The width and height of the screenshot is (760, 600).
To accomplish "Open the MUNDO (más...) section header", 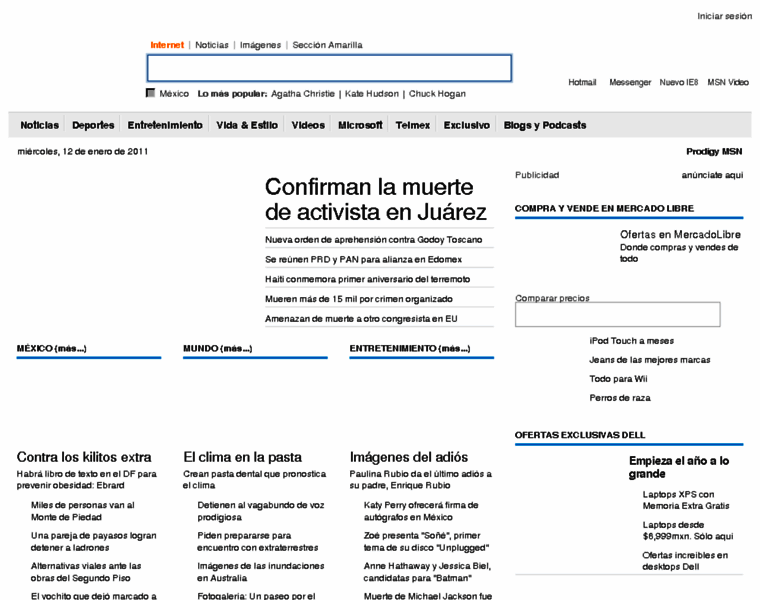I will [x=218, y=348].
